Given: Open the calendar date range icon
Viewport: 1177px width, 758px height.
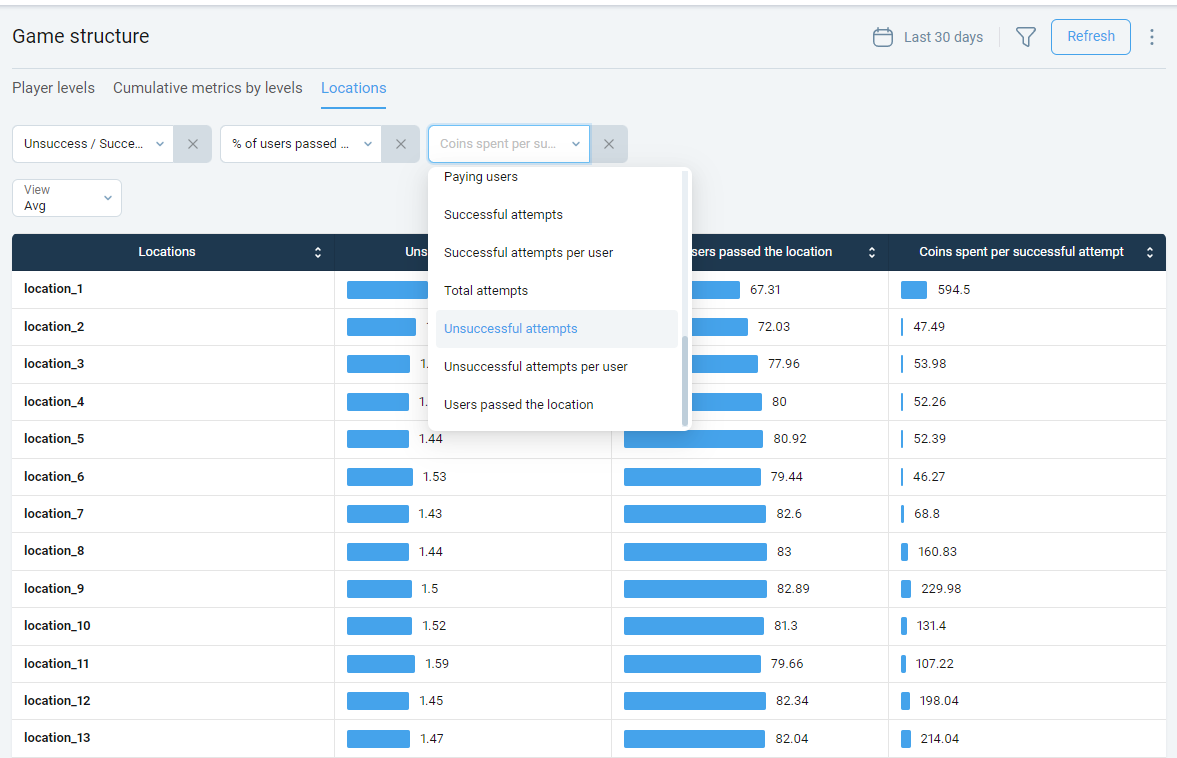Looking at the screenshot, I should coord(882,37).
